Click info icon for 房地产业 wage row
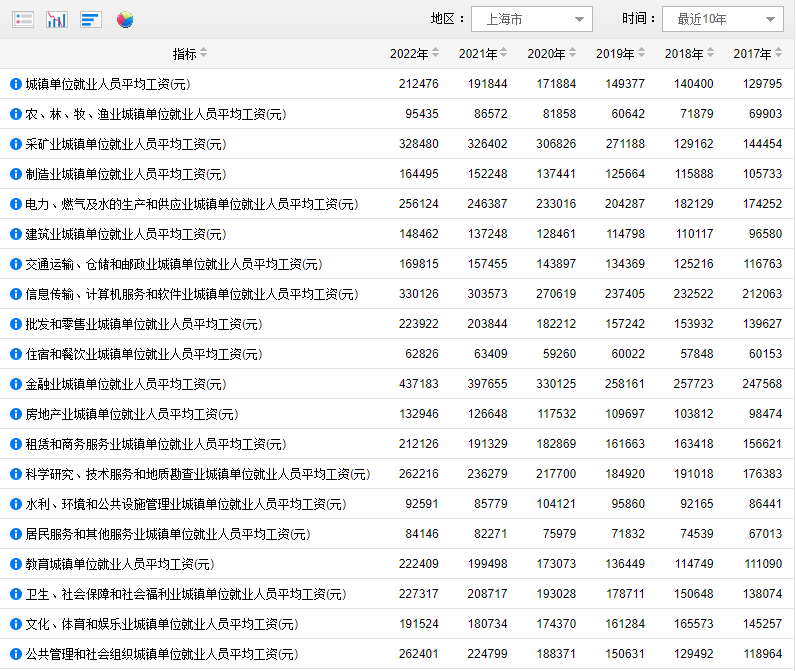This screenshot has height=671, width=796. 16,414
